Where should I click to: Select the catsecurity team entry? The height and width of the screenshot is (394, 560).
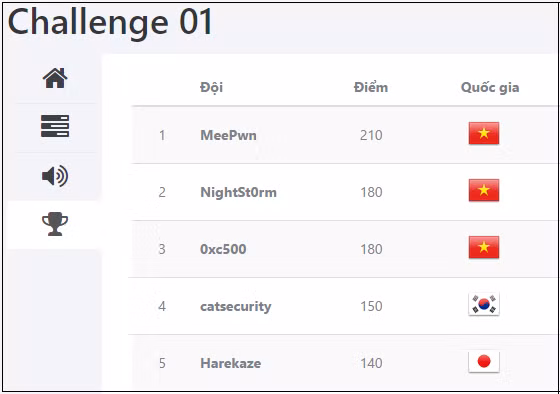236,306
